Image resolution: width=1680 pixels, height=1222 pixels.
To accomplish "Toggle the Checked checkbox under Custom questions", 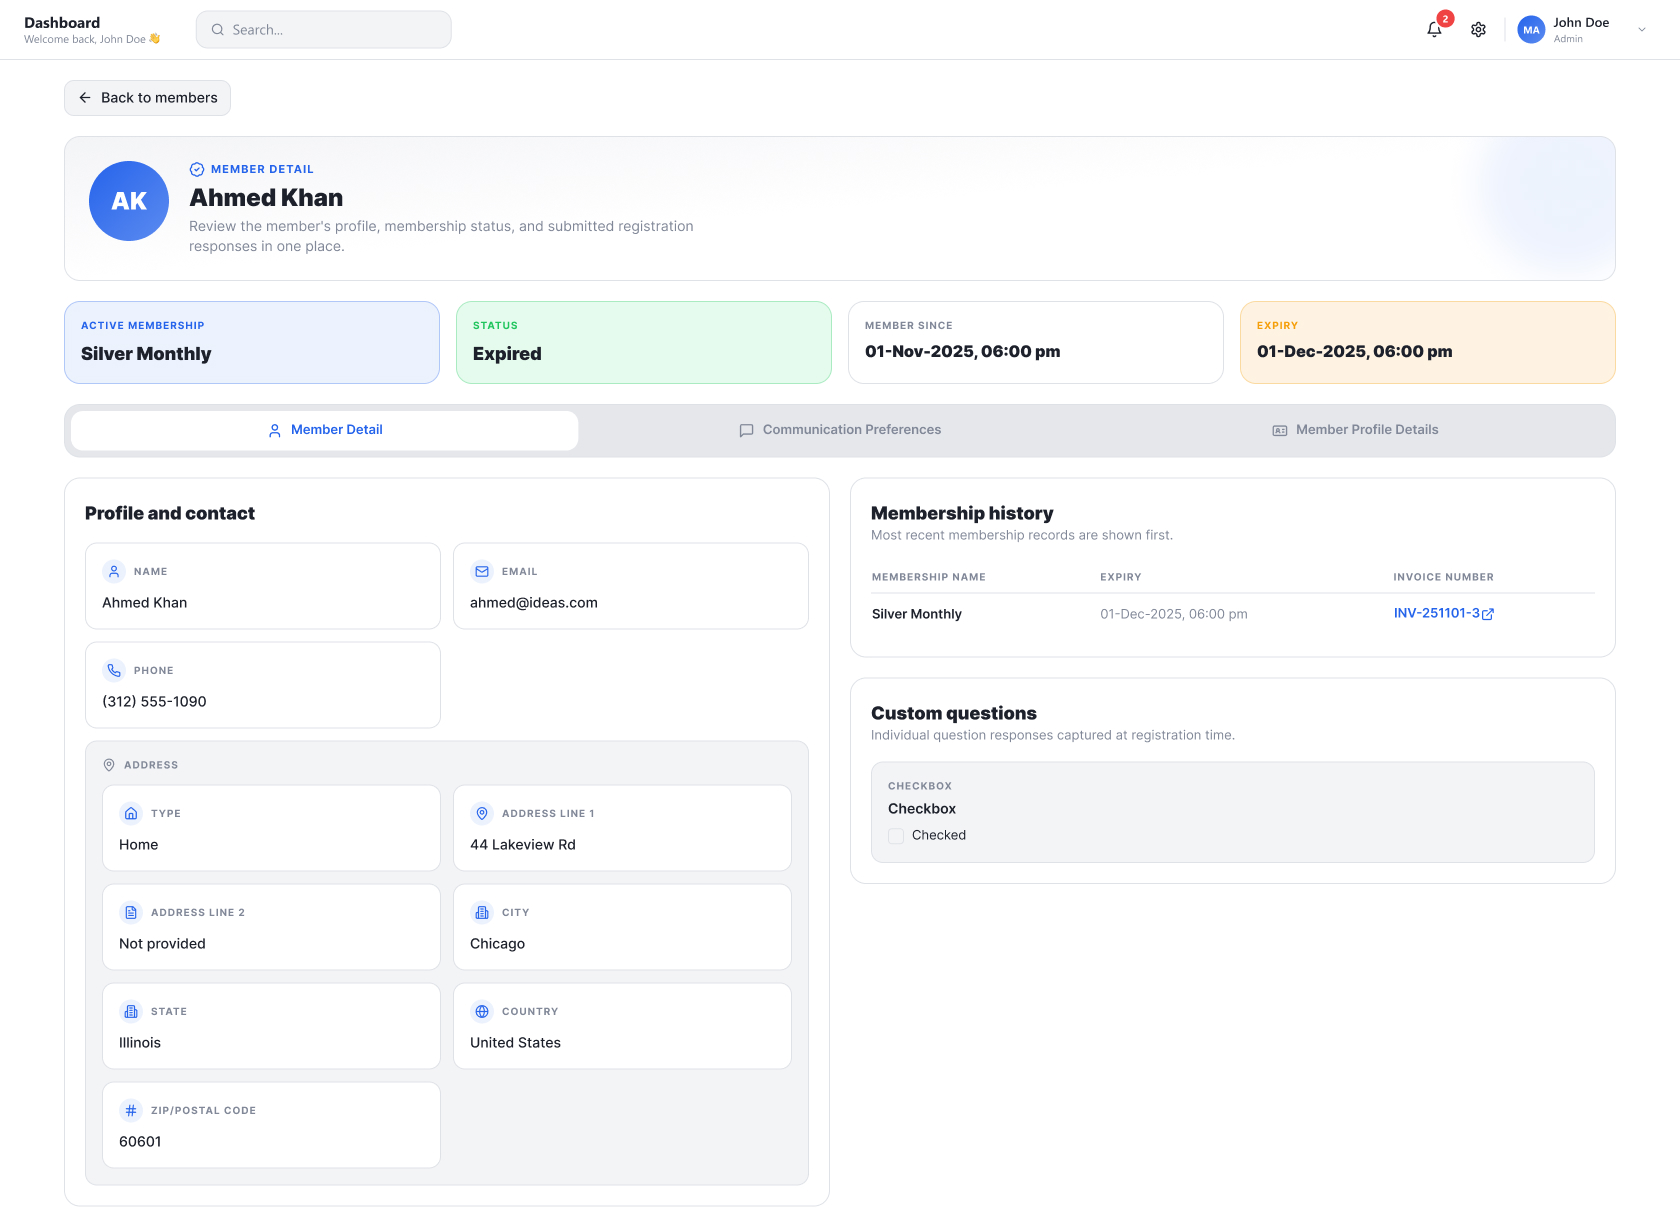I will [x=896, y=835].
